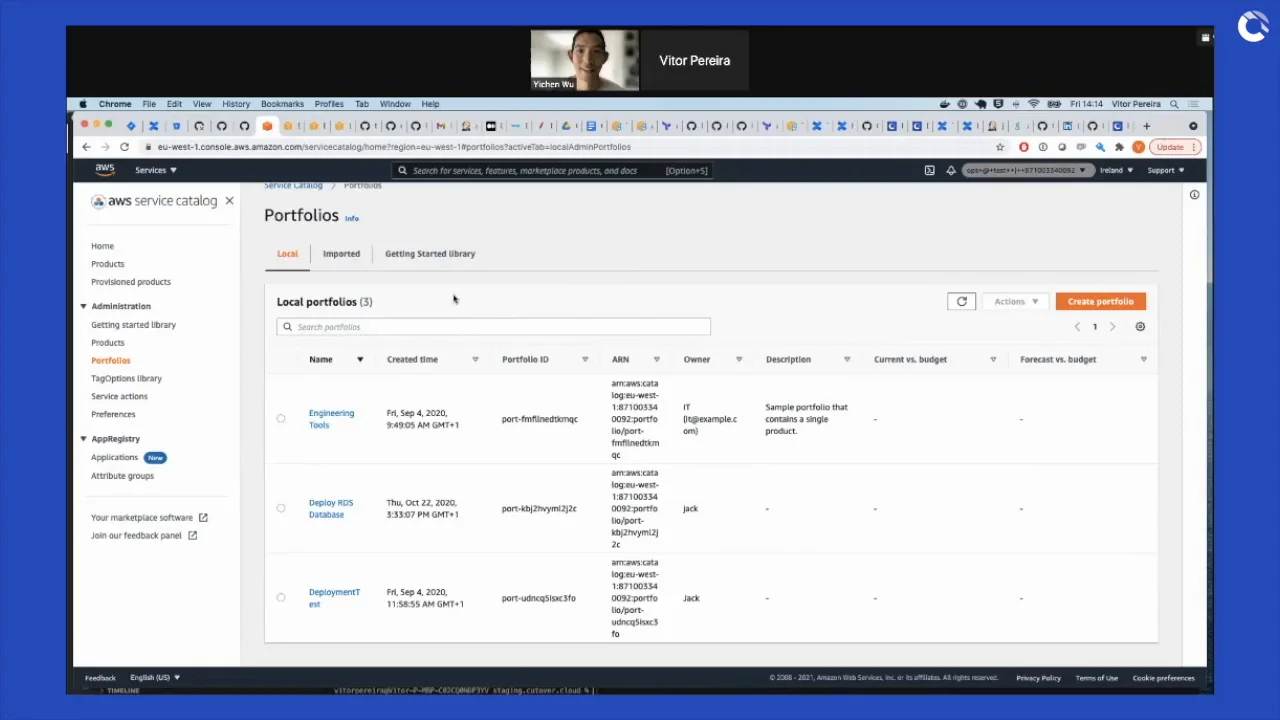
Task: Reload the page in Chrome
Action: pos(124,147)
